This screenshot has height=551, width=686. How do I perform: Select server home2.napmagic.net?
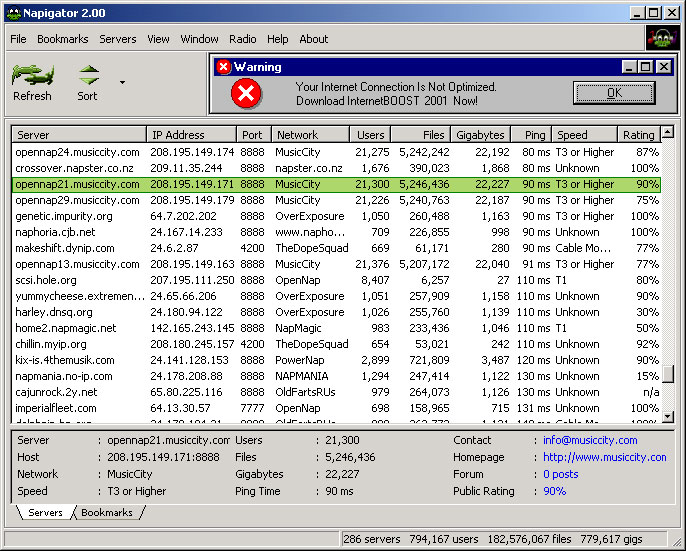(336, 328)
